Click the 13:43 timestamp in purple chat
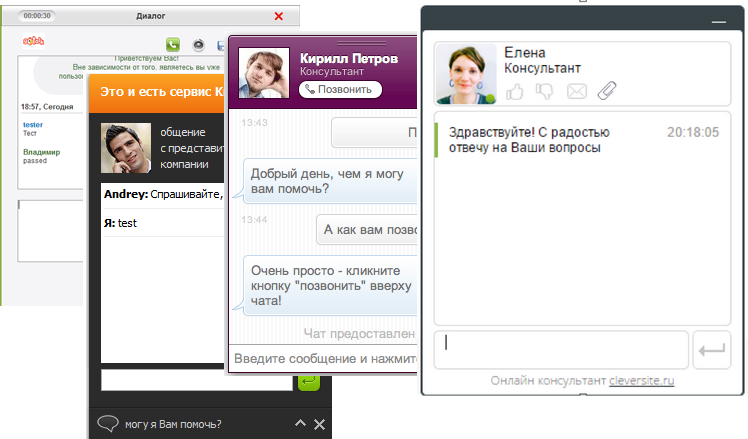Image resolution: width=748 pixels, height=439 pixels. (x=254, y=123)
